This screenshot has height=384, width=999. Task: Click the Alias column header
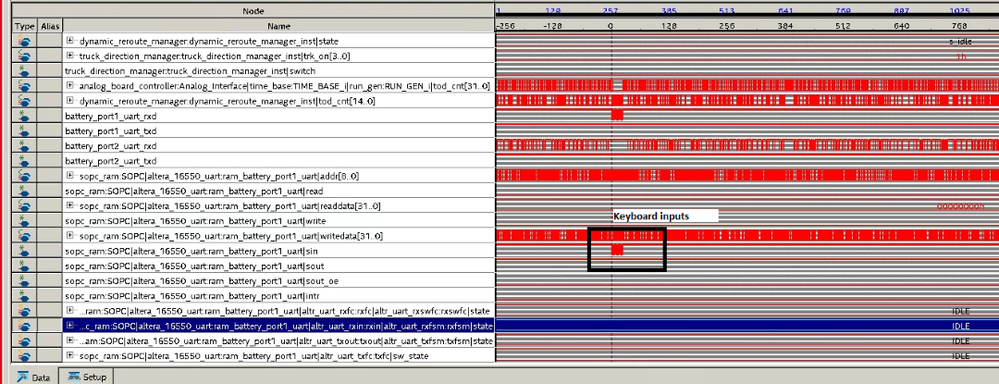(49, 26)
